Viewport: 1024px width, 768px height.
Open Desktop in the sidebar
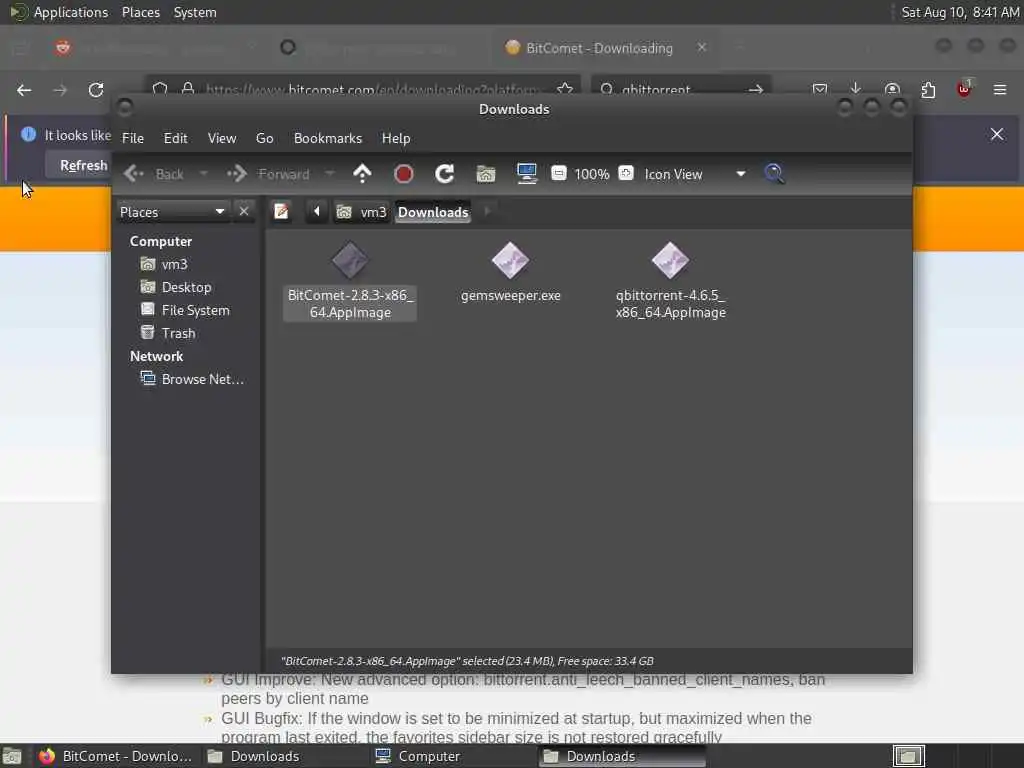pyautogui.click(x=185, y=287)
